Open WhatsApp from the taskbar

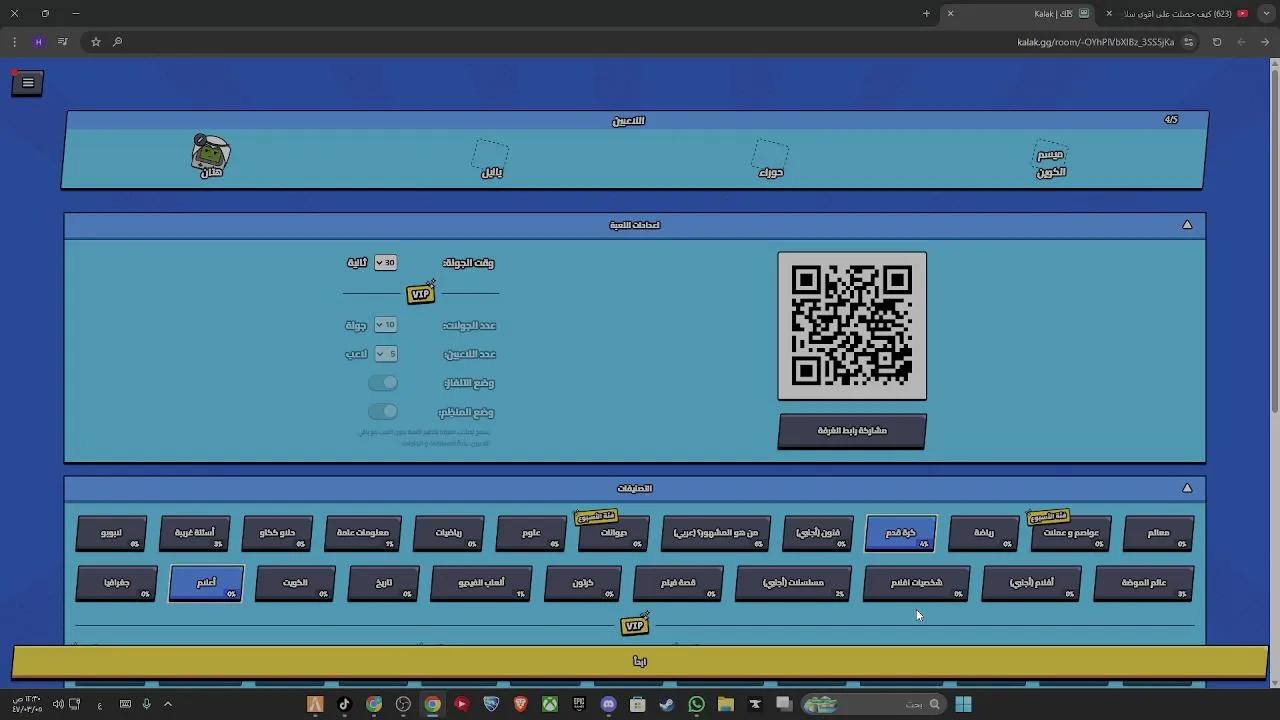click(696, 704)
